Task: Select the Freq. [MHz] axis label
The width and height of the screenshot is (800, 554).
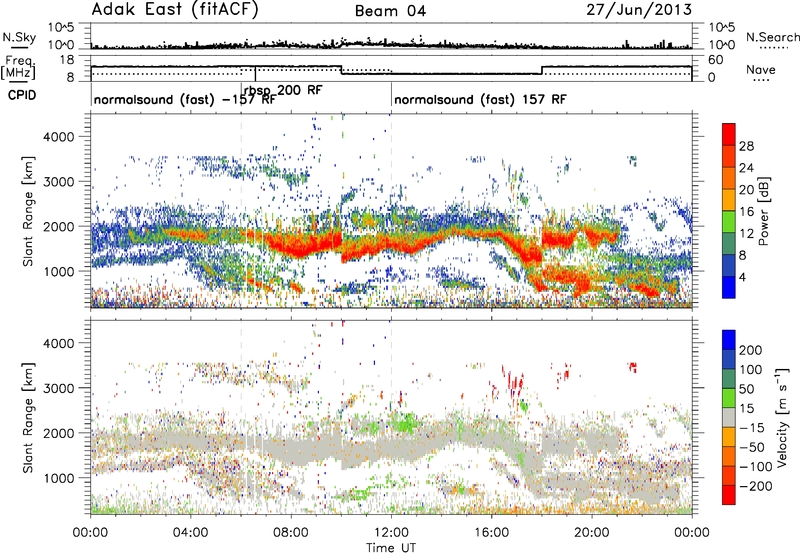Action: 19,68
